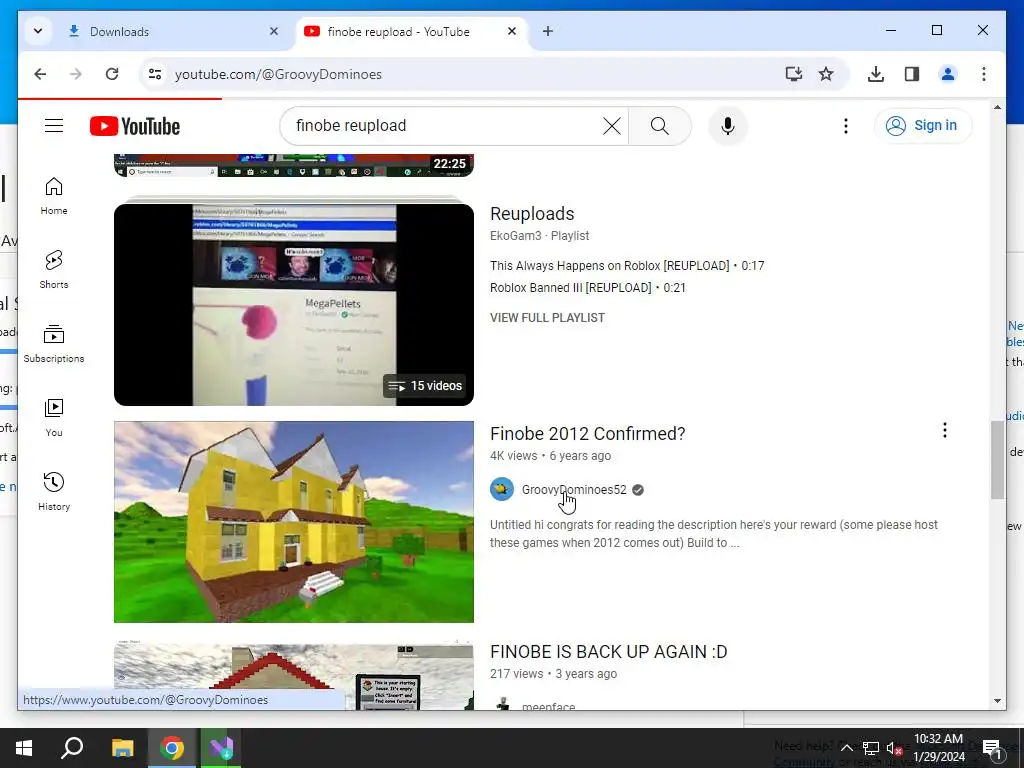Click the page vertical scrollbar thumb

tap(997, 460)
